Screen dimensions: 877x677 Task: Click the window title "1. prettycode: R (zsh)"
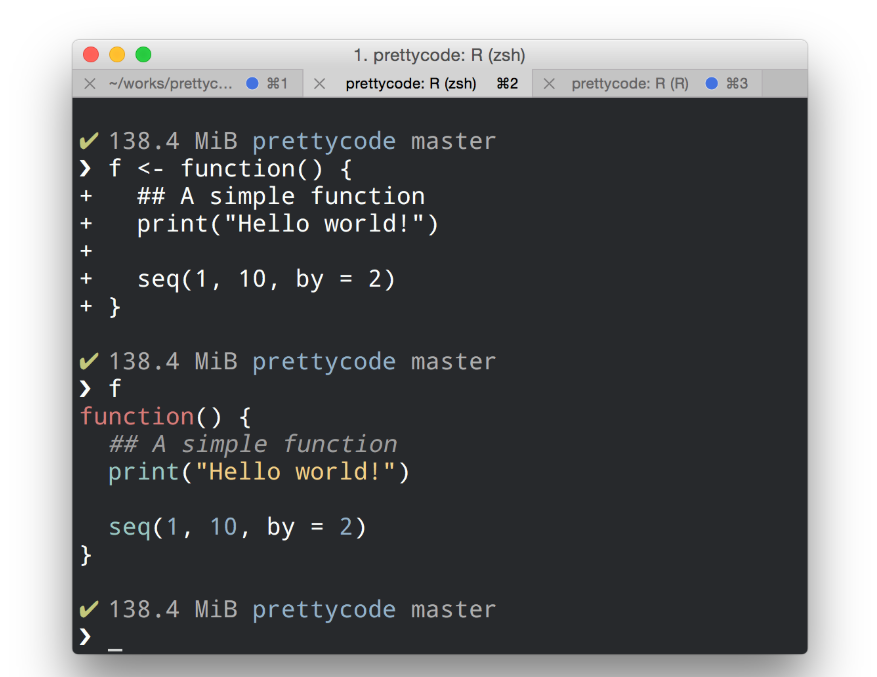[439, 55]
